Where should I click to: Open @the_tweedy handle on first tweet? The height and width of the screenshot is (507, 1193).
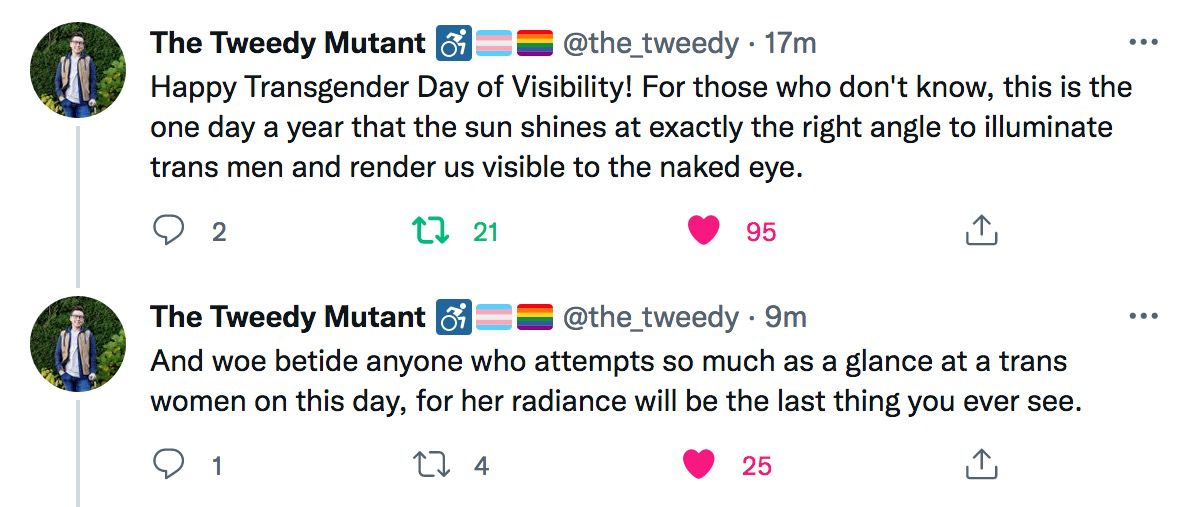(x=651, y=44)
